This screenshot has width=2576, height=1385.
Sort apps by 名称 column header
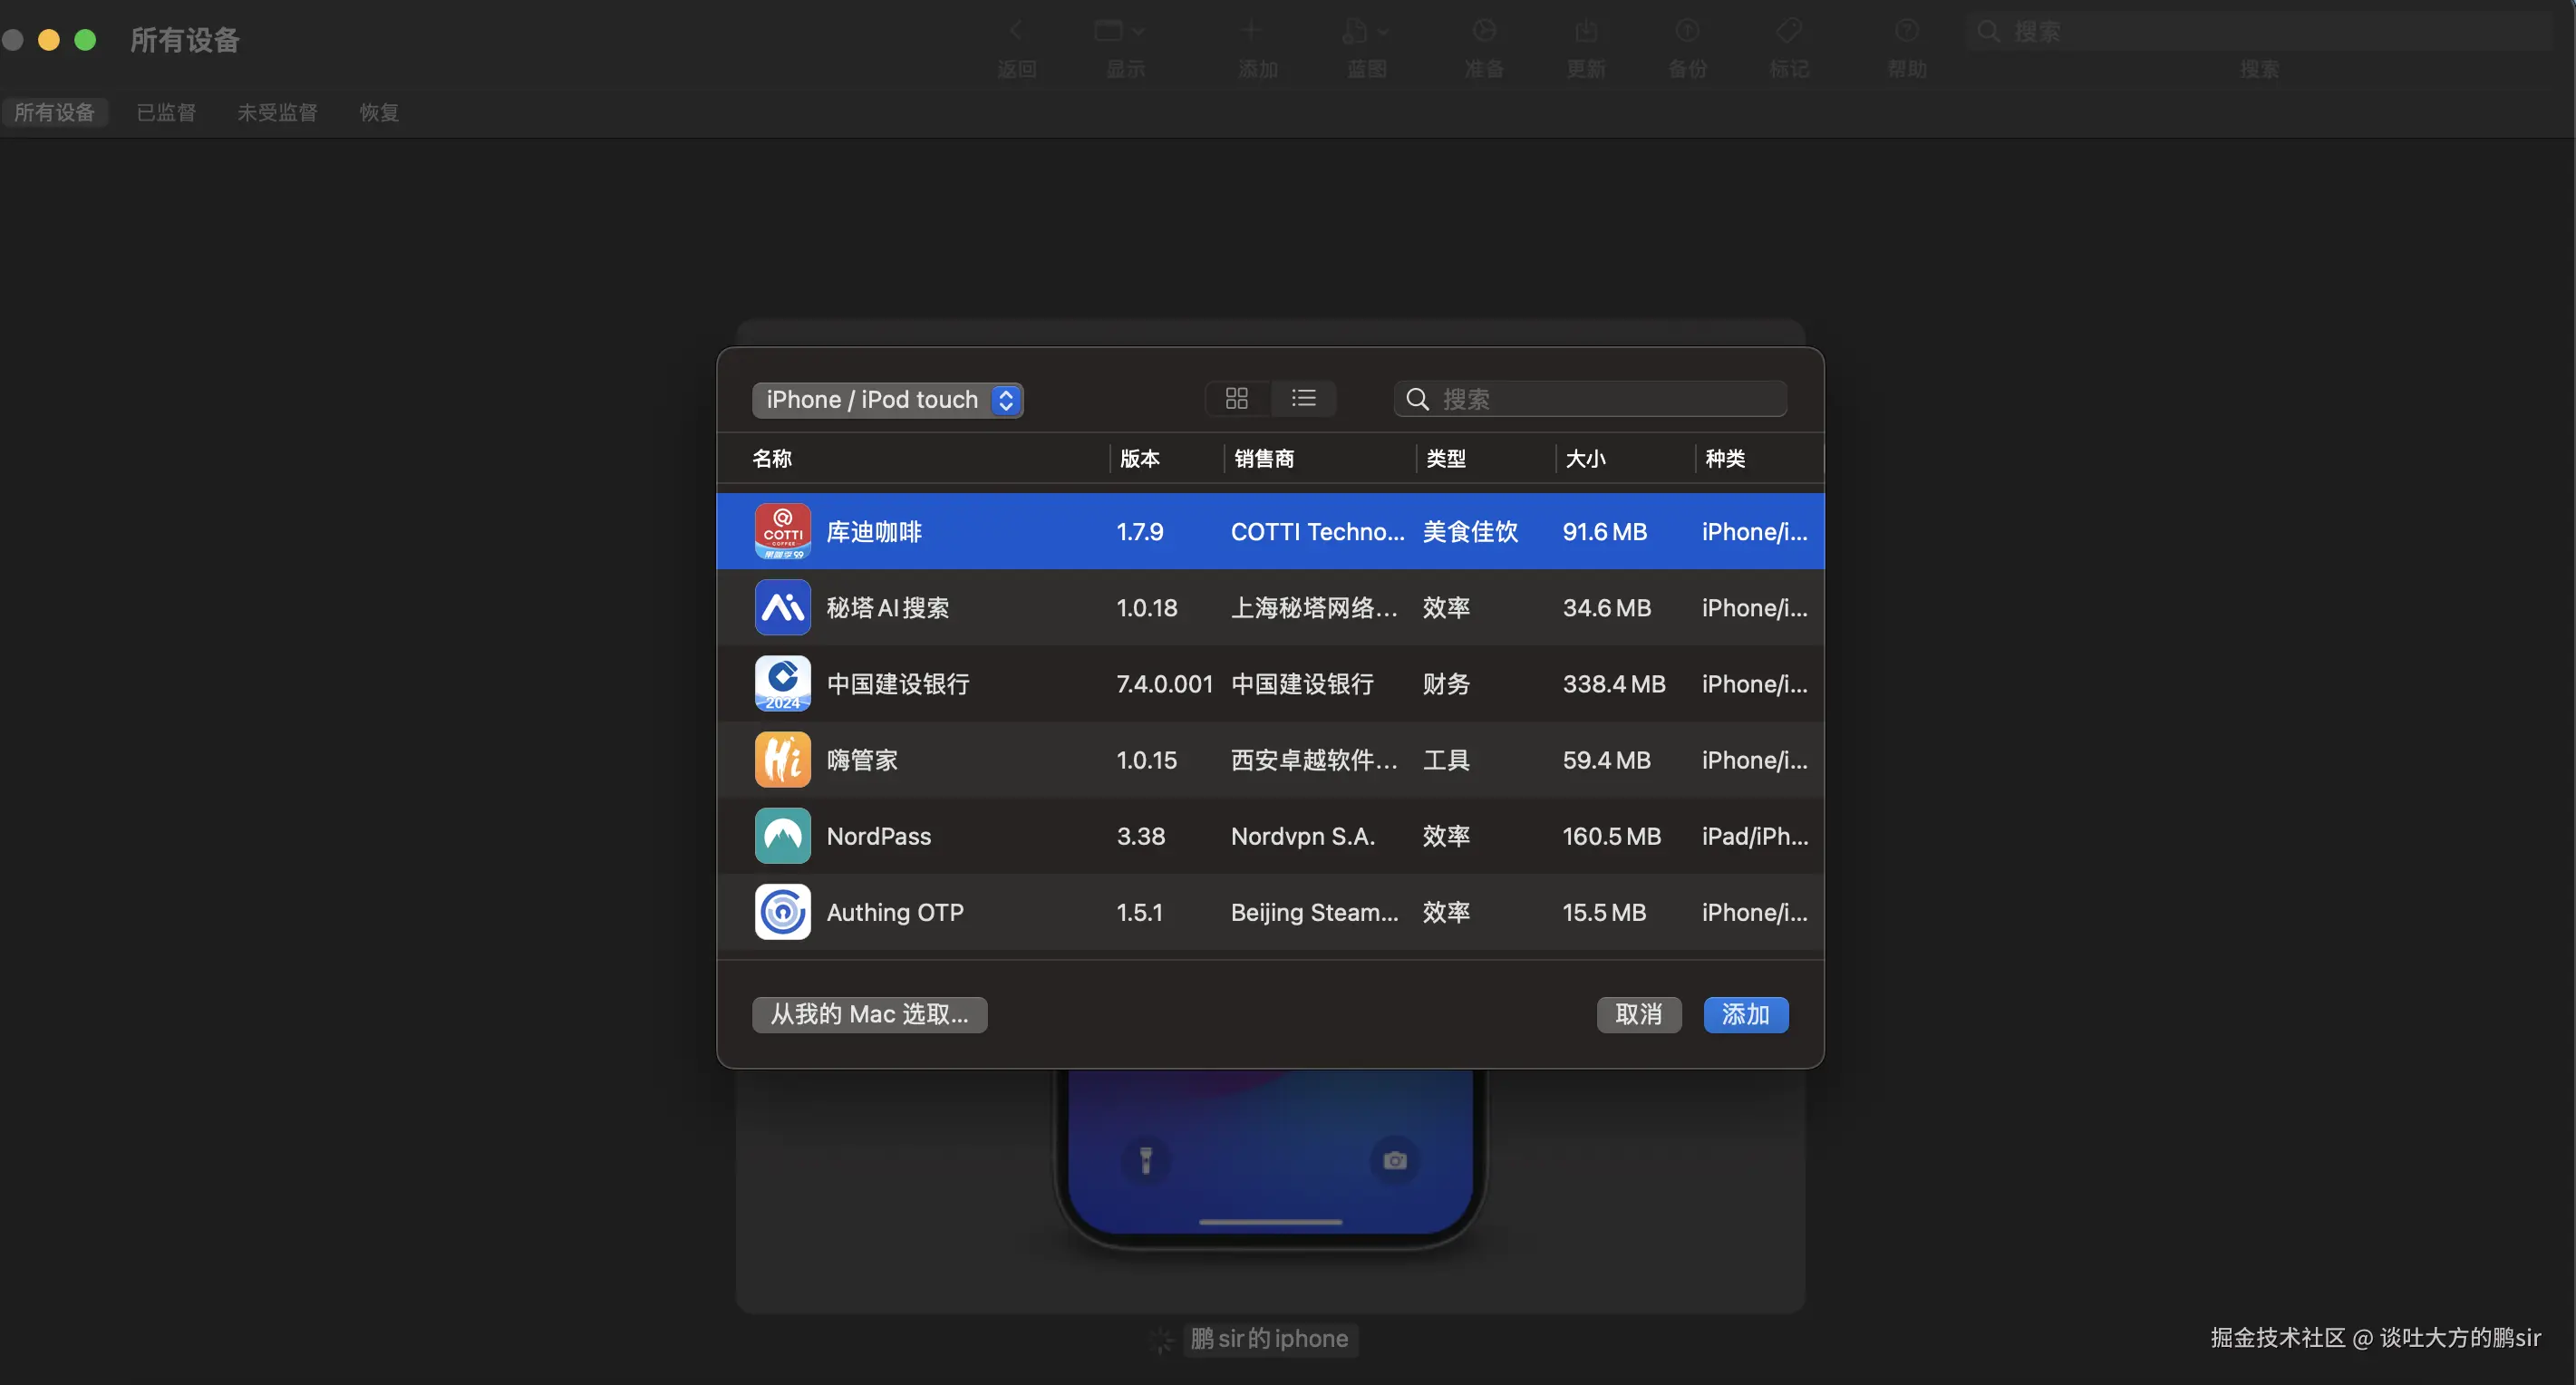[772, 458]
